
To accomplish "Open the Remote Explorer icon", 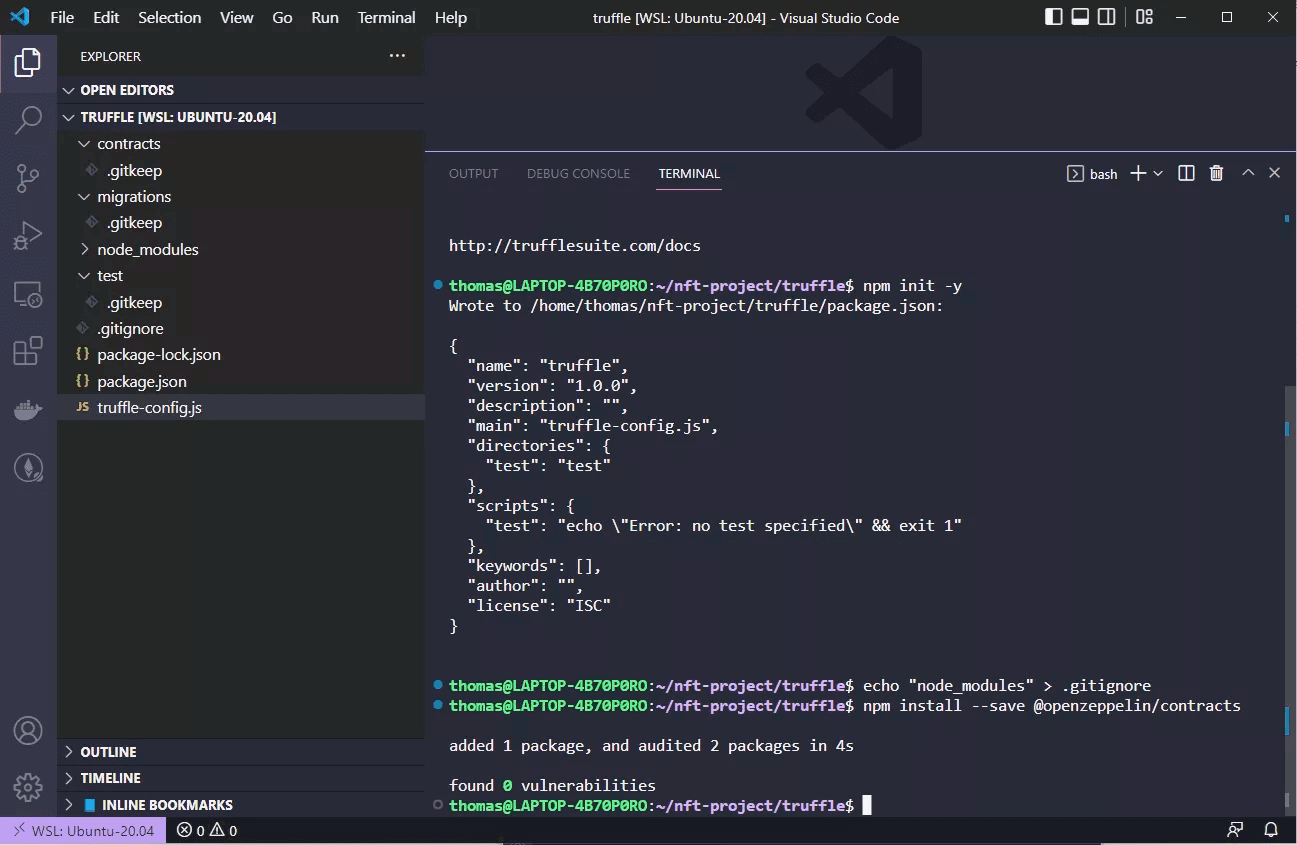I will click(28, 294).
